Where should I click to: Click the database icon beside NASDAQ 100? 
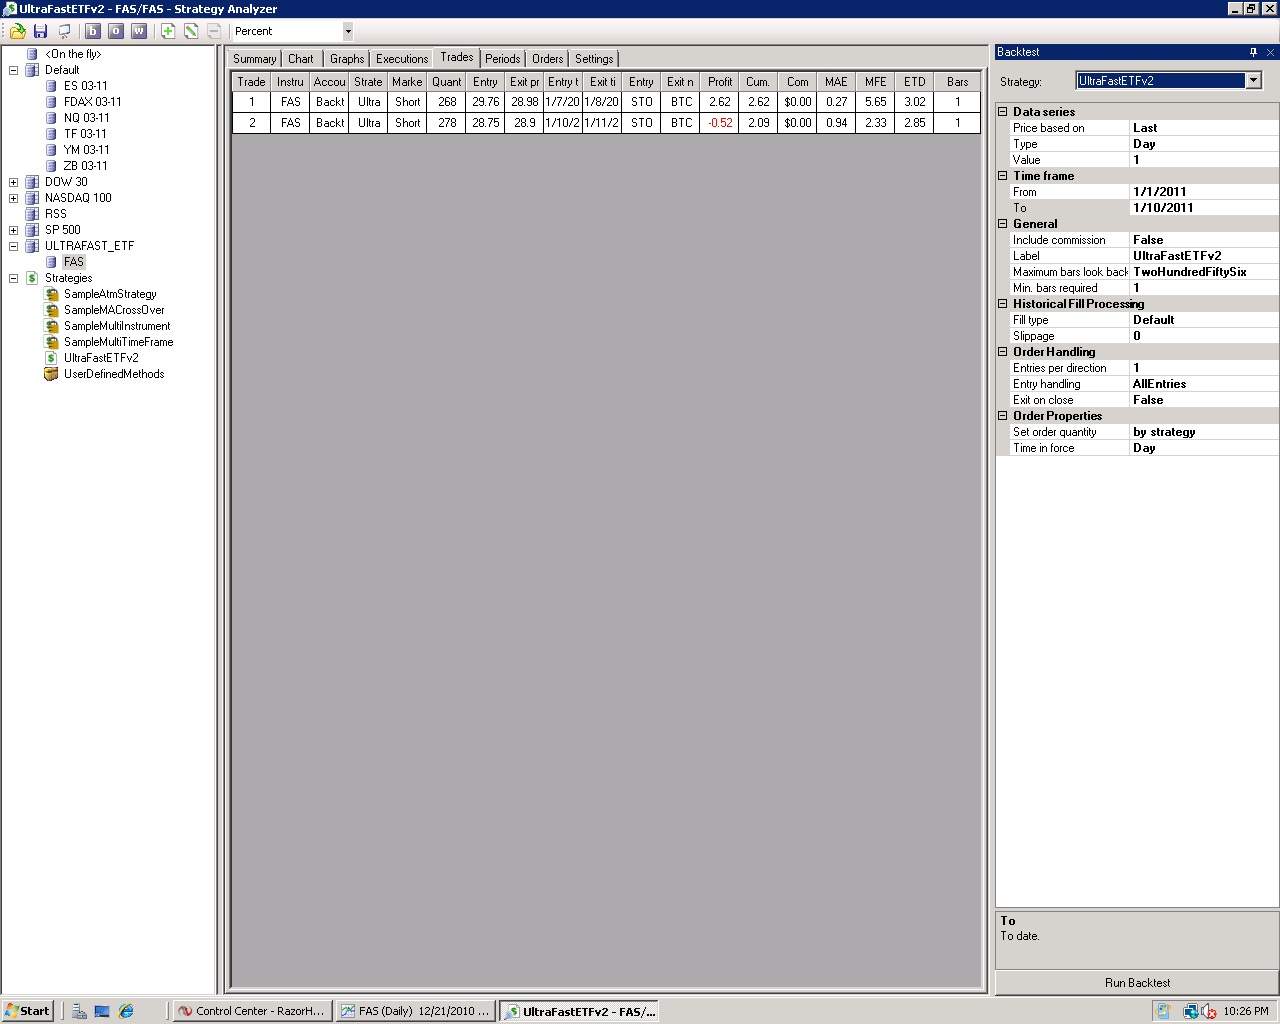tap(32, 198)
